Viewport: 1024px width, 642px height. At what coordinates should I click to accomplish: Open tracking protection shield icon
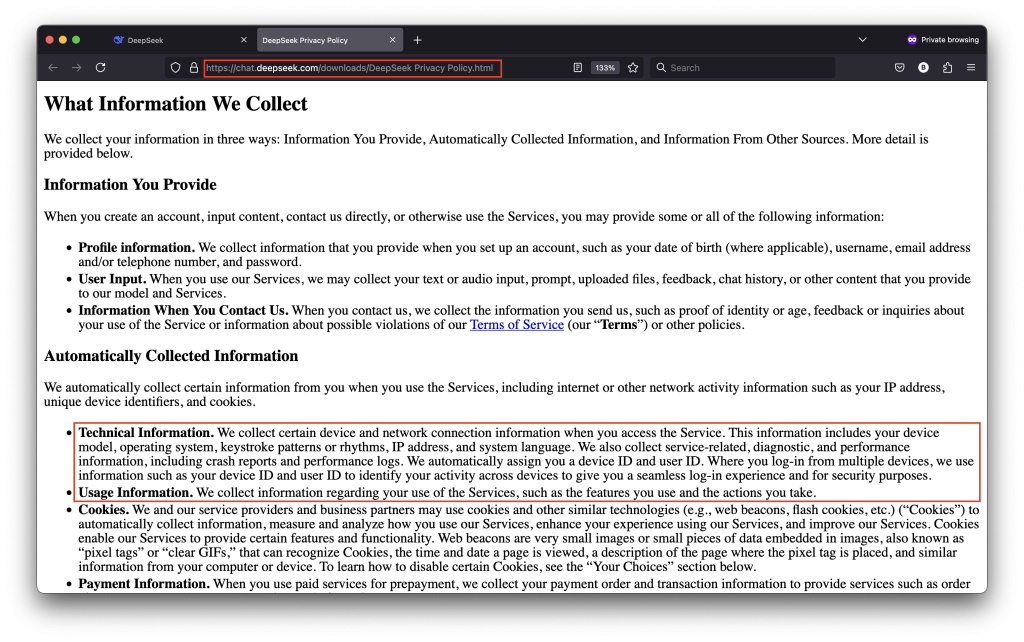(x=175, y=68)
